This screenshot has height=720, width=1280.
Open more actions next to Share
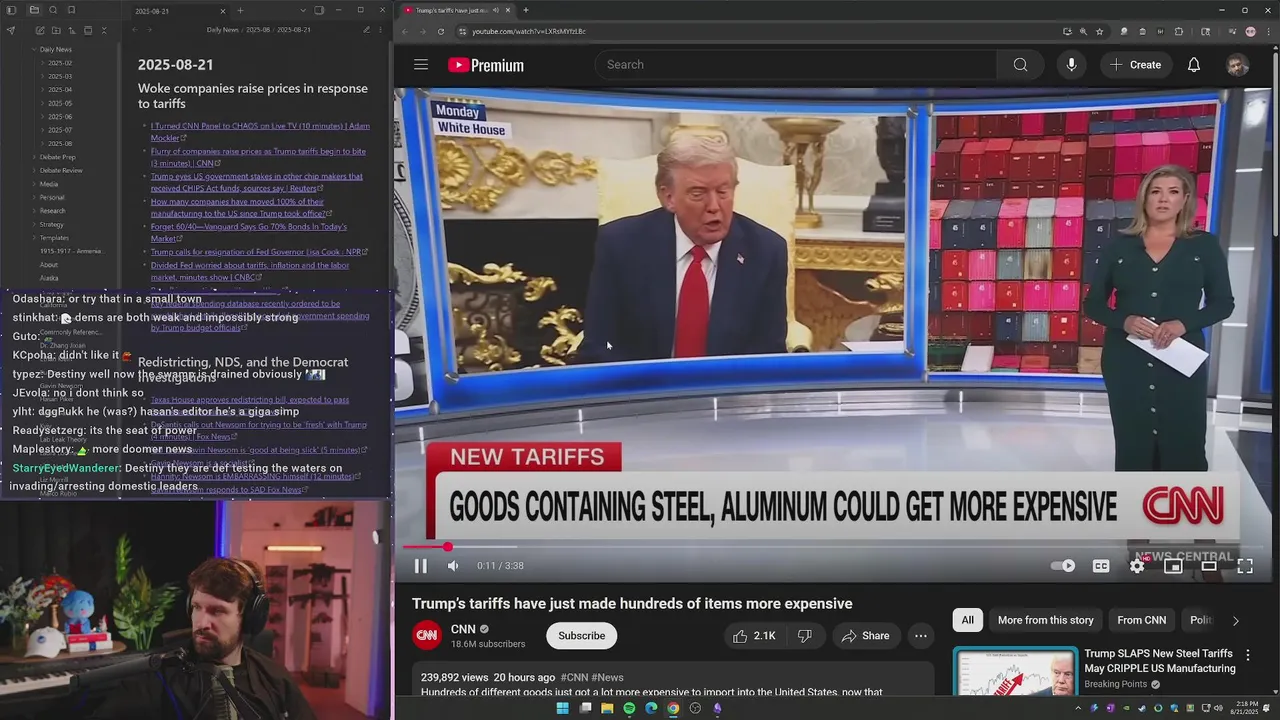pyautogui.click(x=921, y=636)
